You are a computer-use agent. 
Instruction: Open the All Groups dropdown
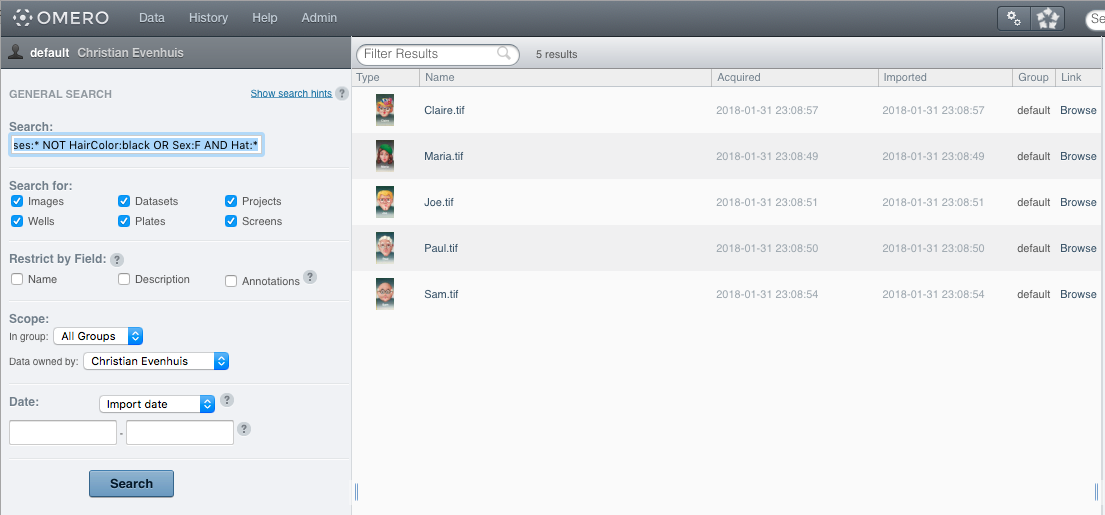point(98,336)
